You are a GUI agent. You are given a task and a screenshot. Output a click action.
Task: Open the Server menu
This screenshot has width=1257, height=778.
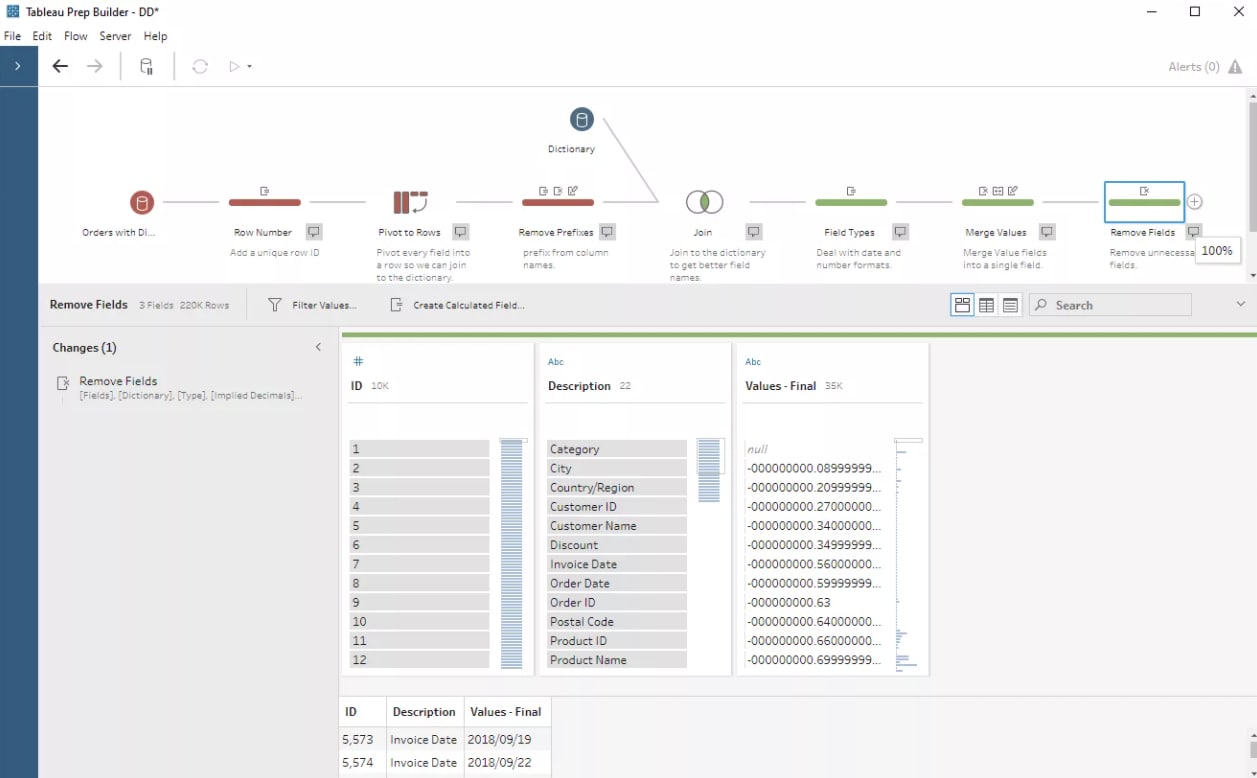[x=115, y=36]
